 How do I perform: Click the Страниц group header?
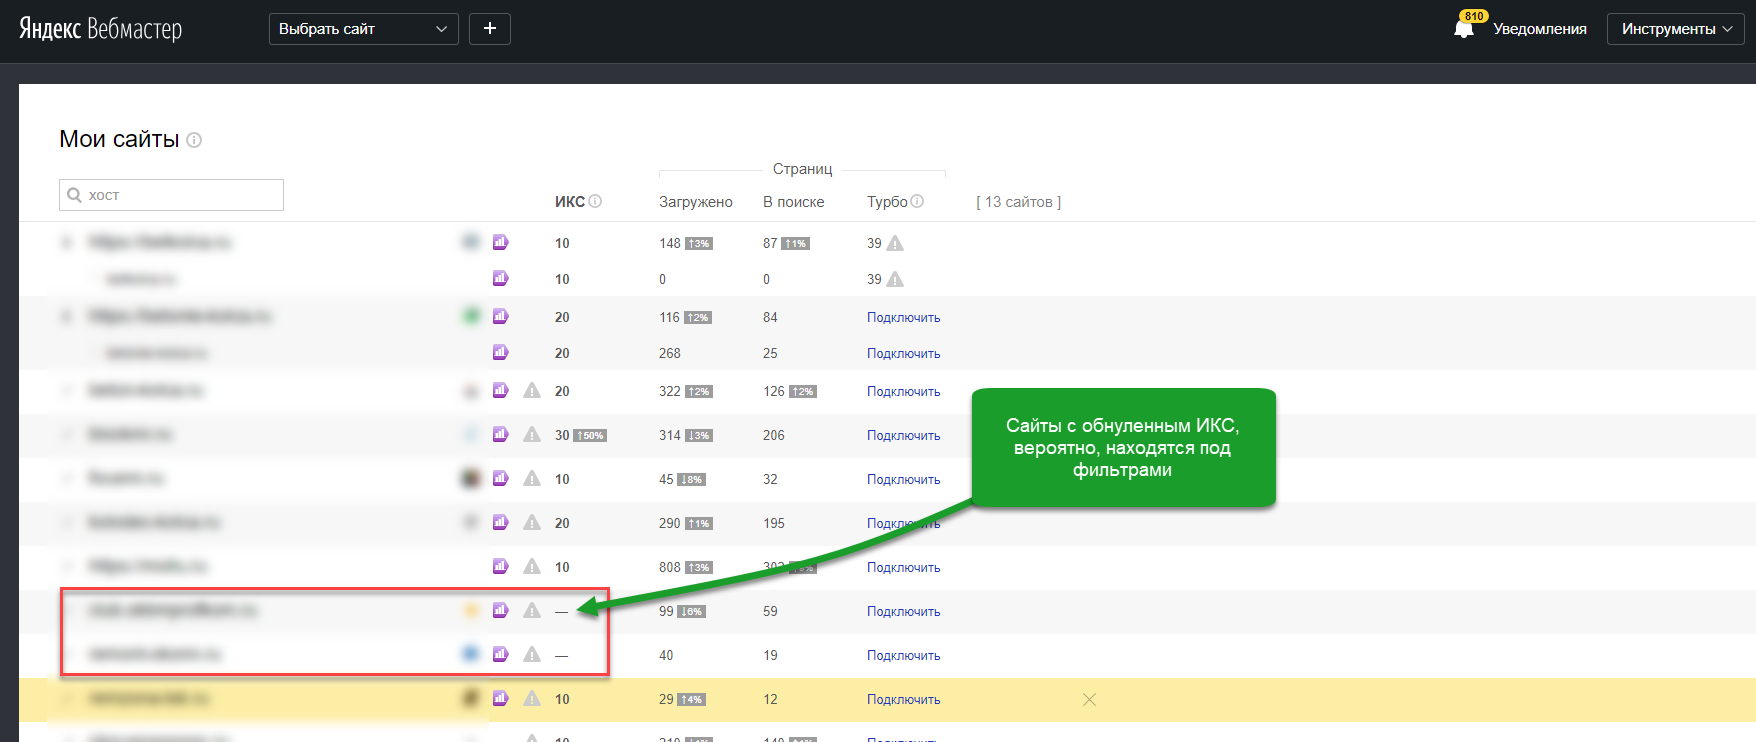[x=802, y=169]
